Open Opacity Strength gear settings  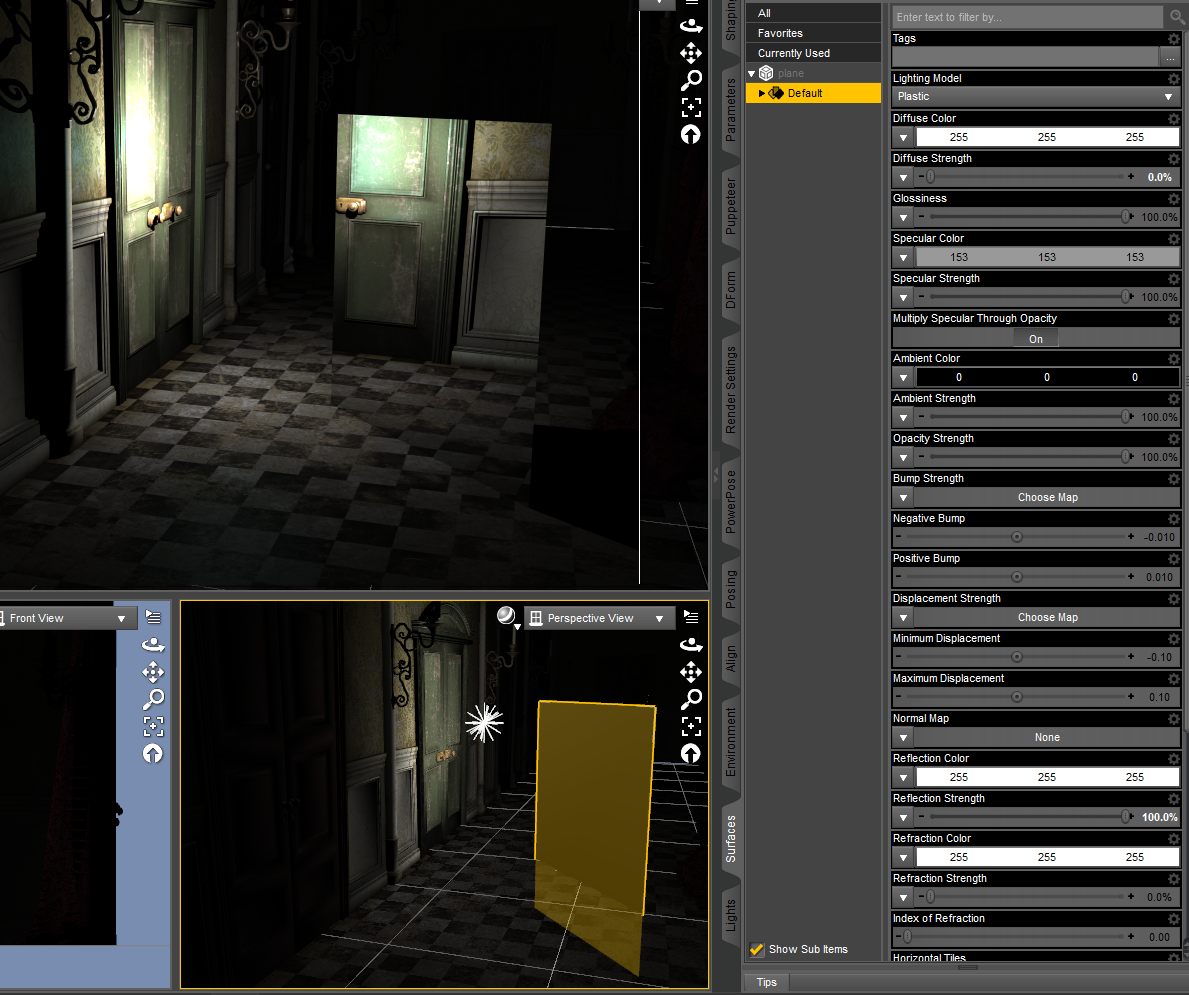(x=1174, y=438)
